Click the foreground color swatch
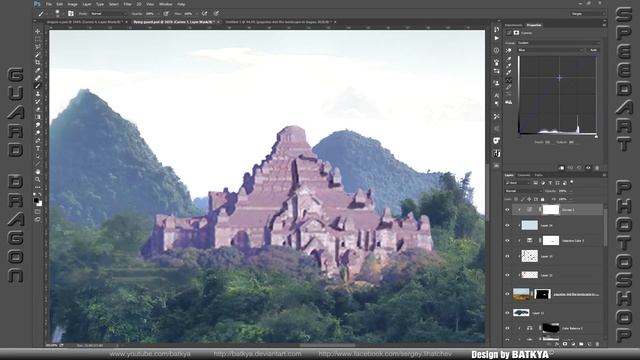 (x=36, y=201)
